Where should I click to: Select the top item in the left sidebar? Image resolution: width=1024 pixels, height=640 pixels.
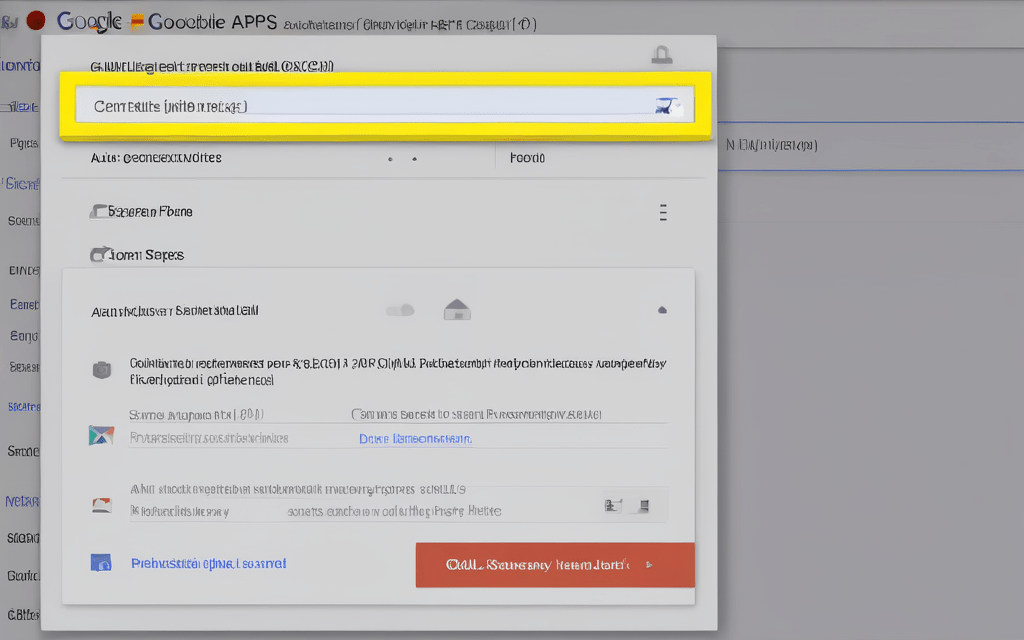coord(22,66)
